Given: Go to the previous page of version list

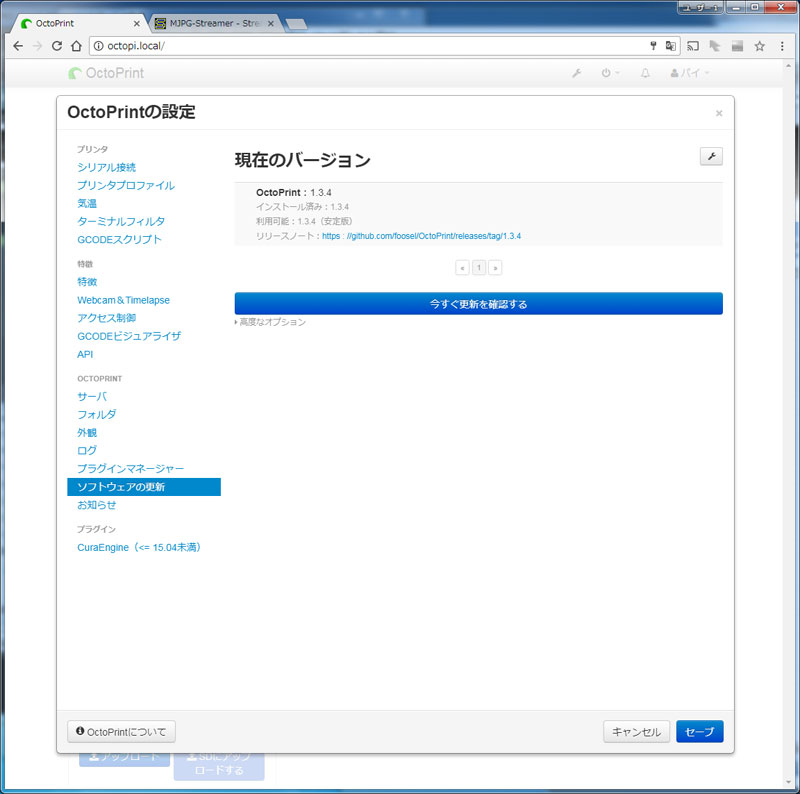Looking at the screenshot, I should click(x=462, y=268).
